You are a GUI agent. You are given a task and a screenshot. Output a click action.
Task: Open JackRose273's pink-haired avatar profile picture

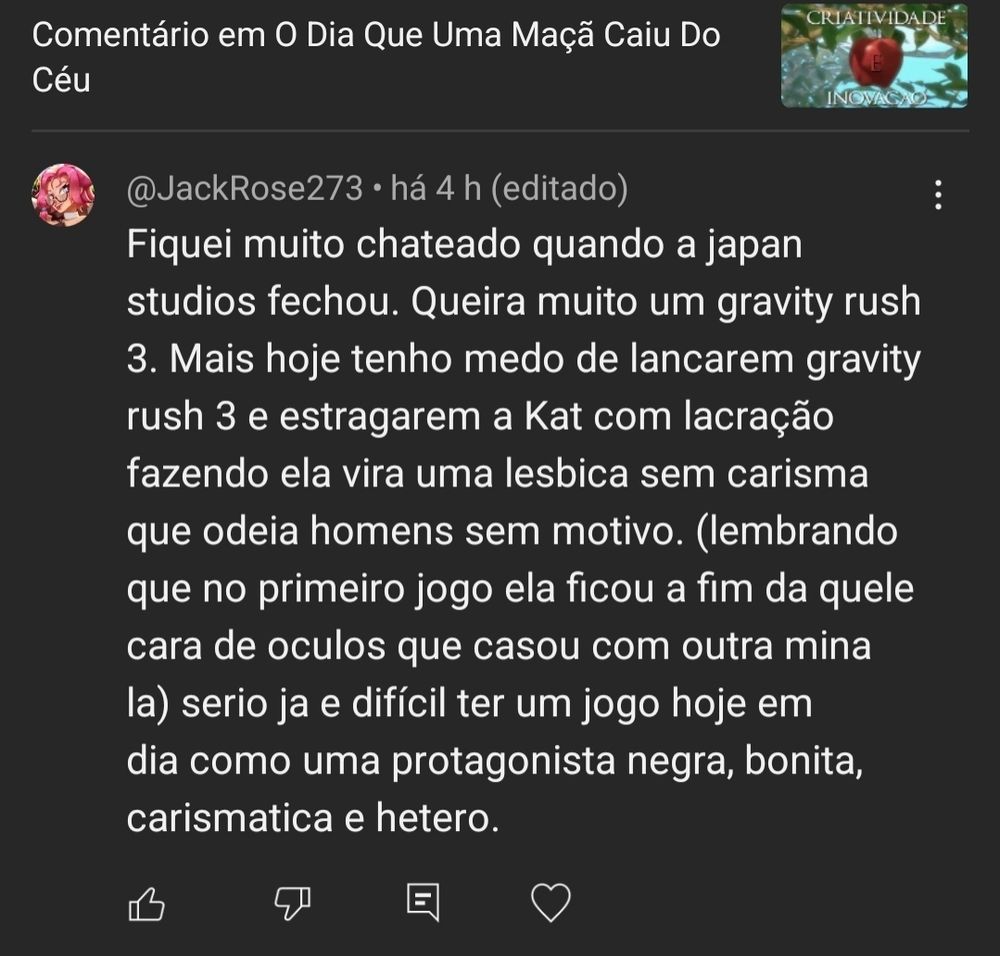pos(63,195)
